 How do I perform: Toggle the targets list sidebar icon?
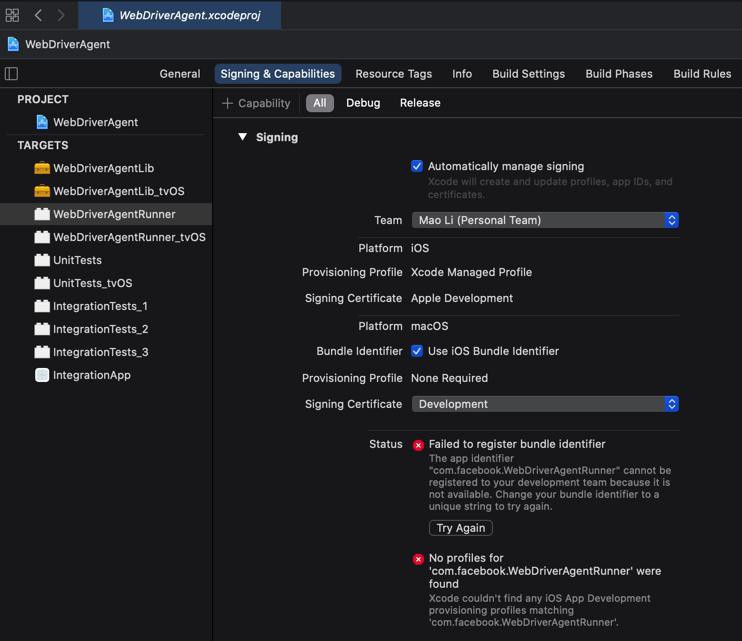tap(11, 74)
